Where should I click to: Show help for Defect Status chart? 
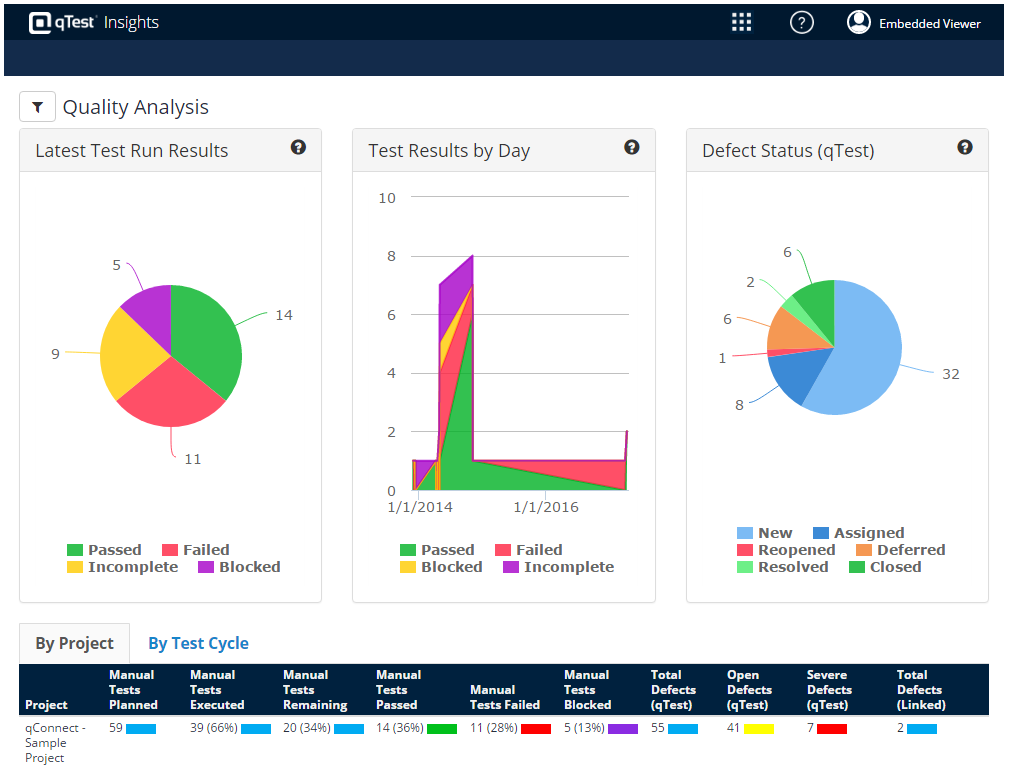(x=965, y=147)
